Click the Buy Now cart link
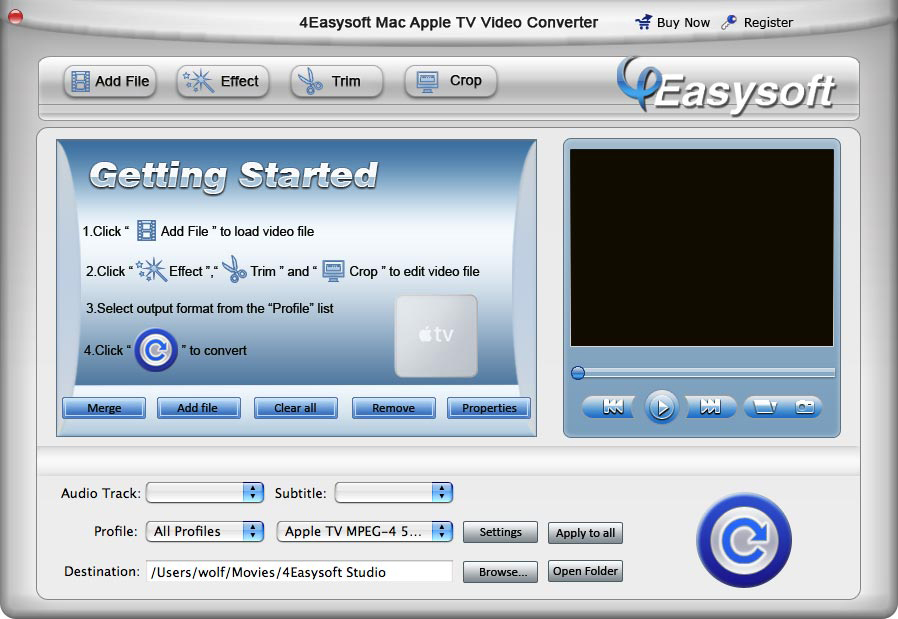This screenshot has height=619, width=898. point(672,23)
